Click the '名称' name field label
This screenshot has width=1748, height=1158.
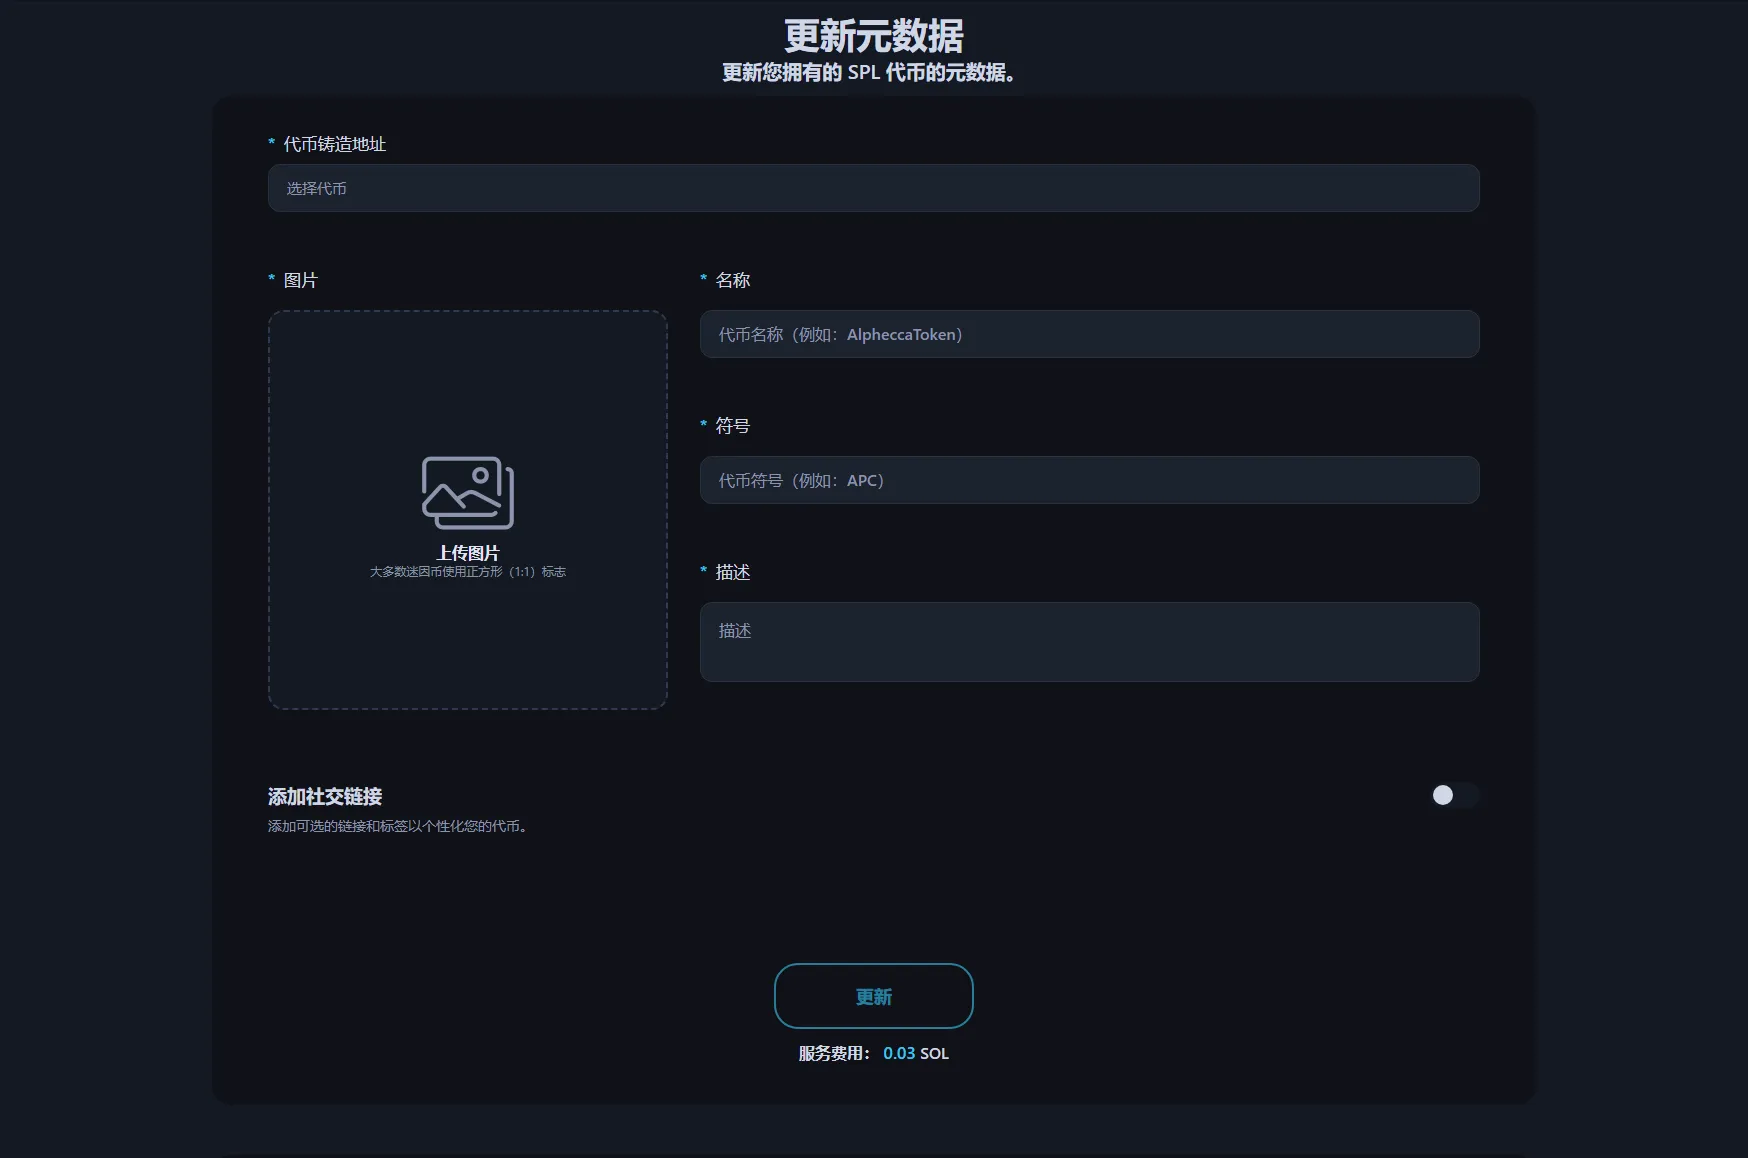(x=732, y=280)
